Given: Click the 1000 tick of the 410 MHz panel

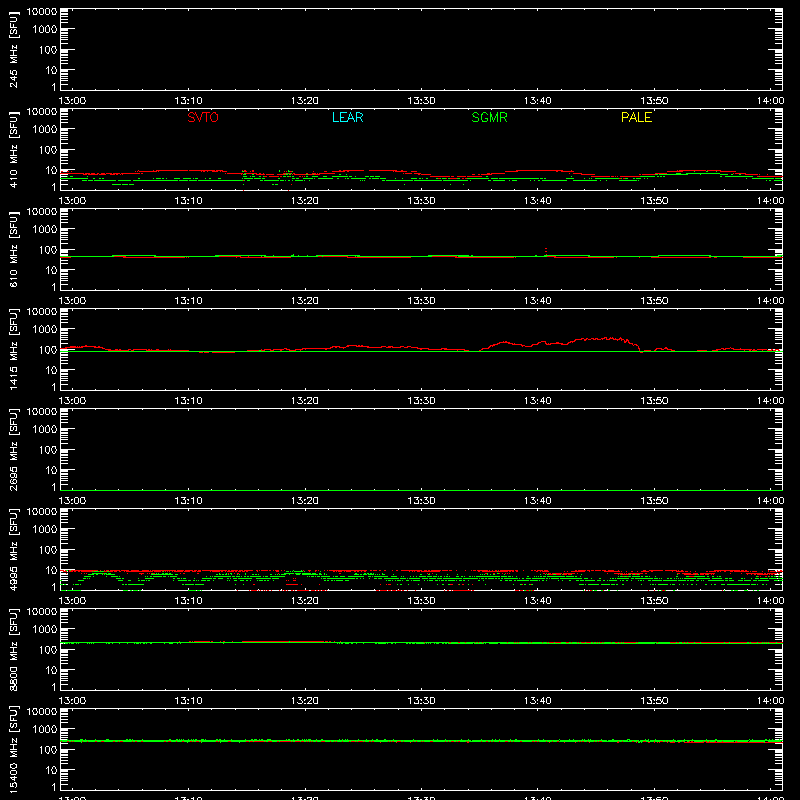Looking at the screenshot, I should [x=45, y=130].
